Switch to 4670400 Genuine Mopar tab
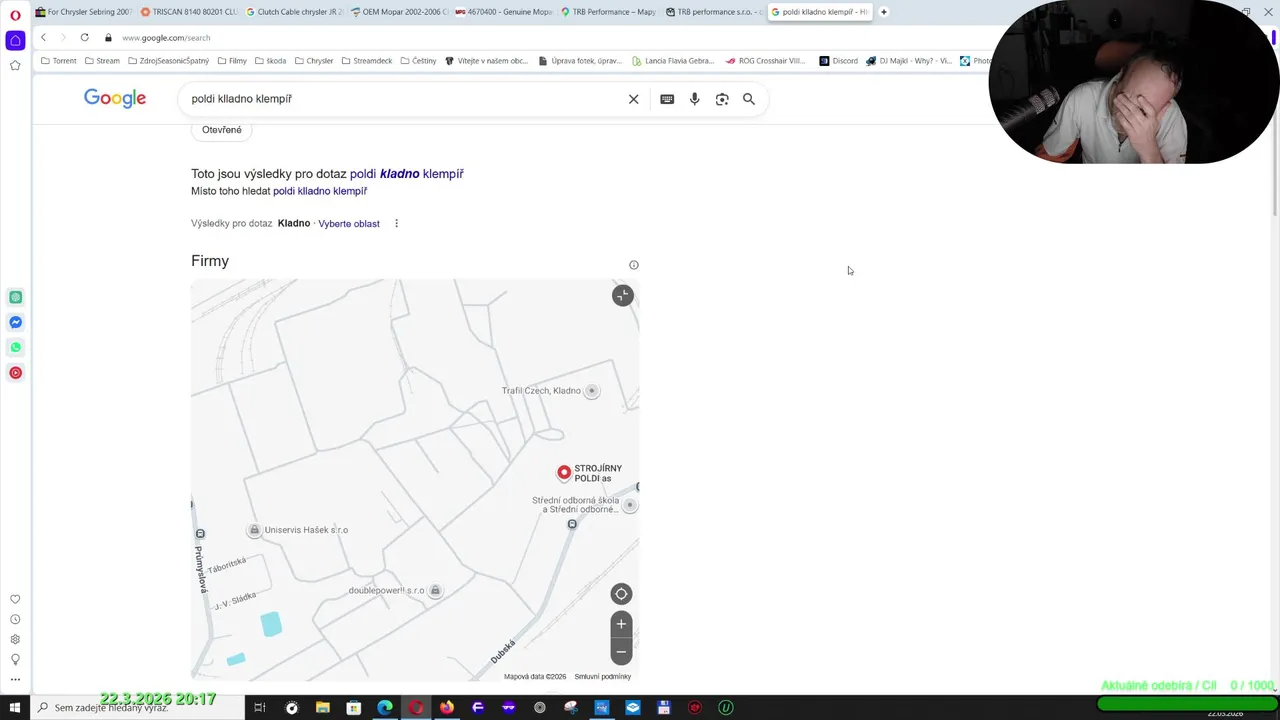The width and height of the screenshot is (1280, 720). (x=505, y=12)
